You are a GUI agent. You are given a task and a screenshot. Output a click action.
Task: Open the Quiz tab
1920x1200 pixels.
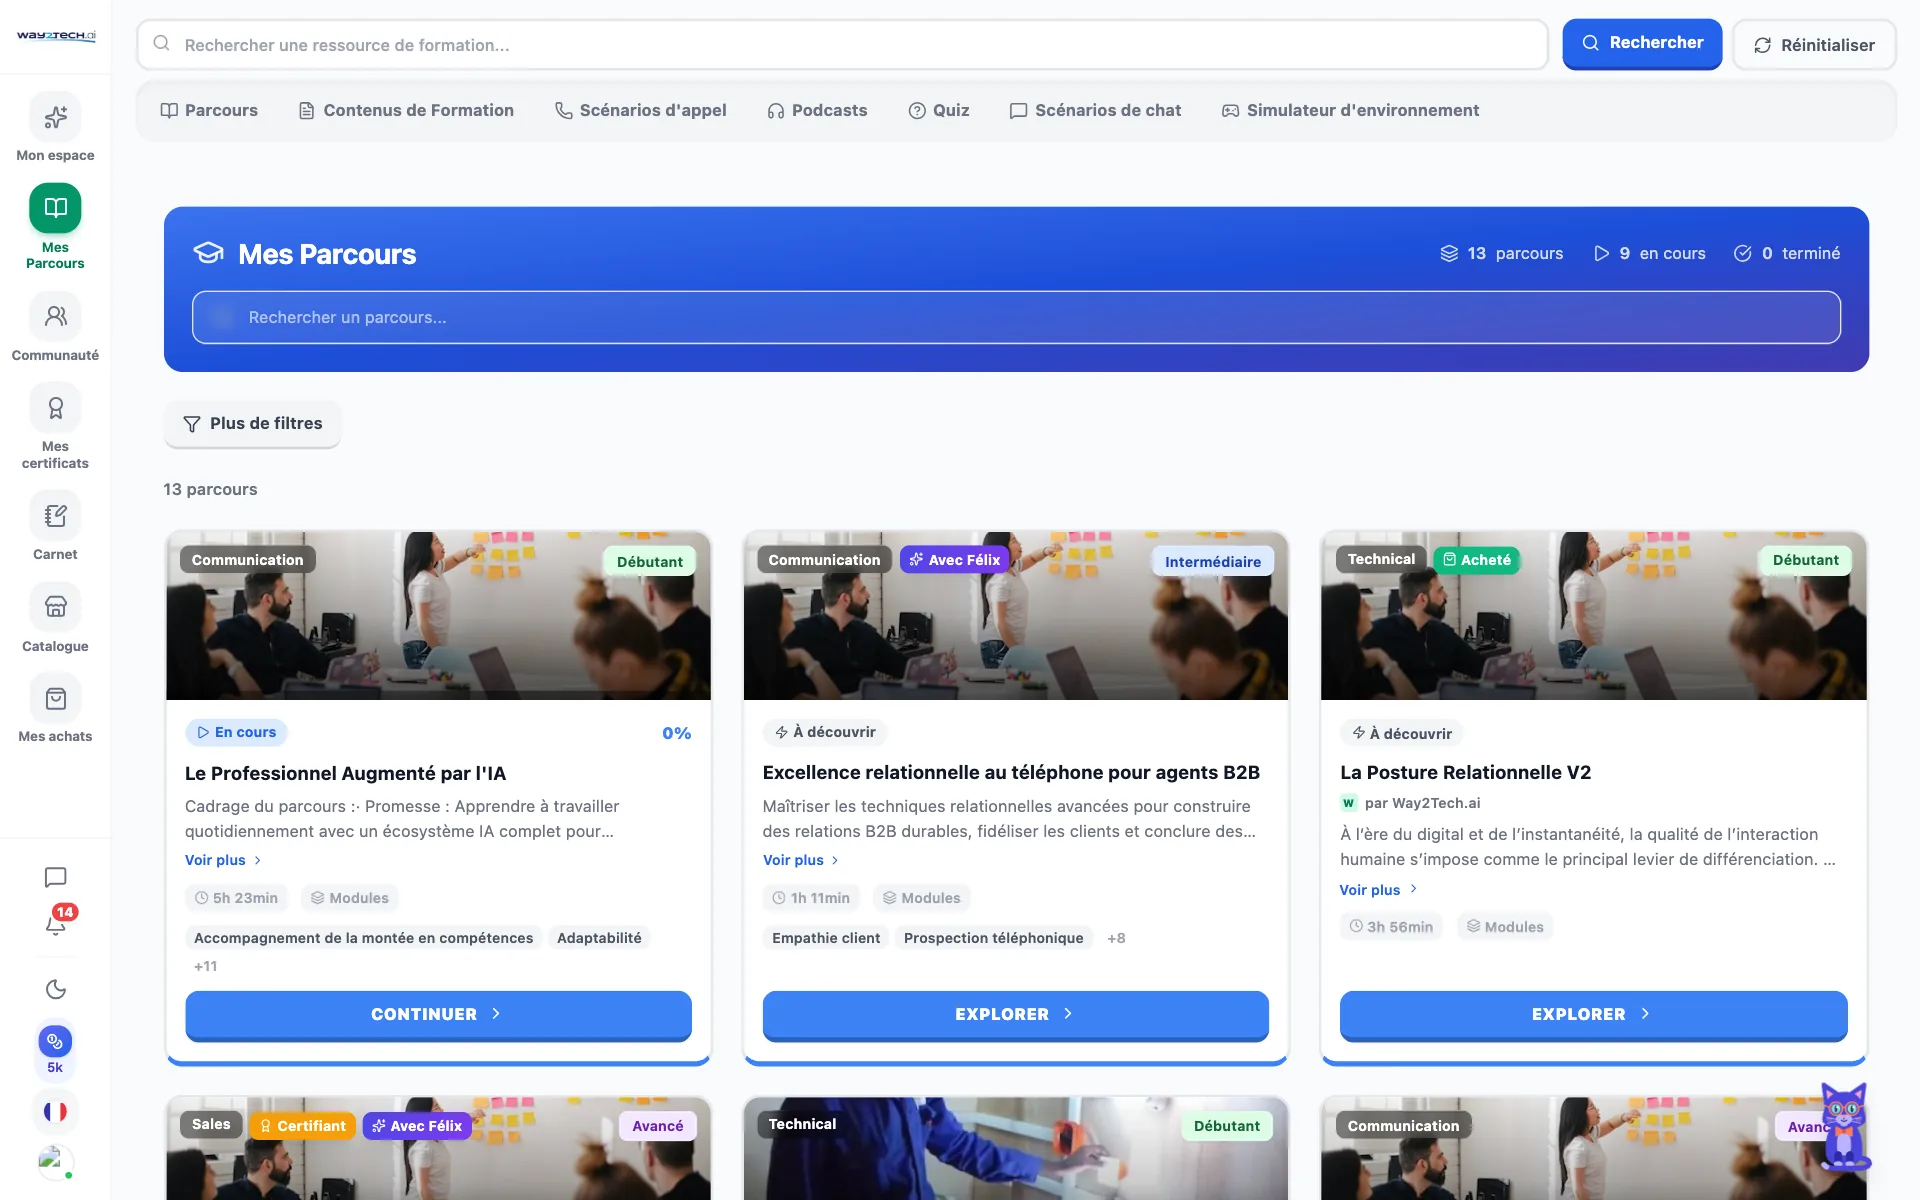(x=938, y=110)
